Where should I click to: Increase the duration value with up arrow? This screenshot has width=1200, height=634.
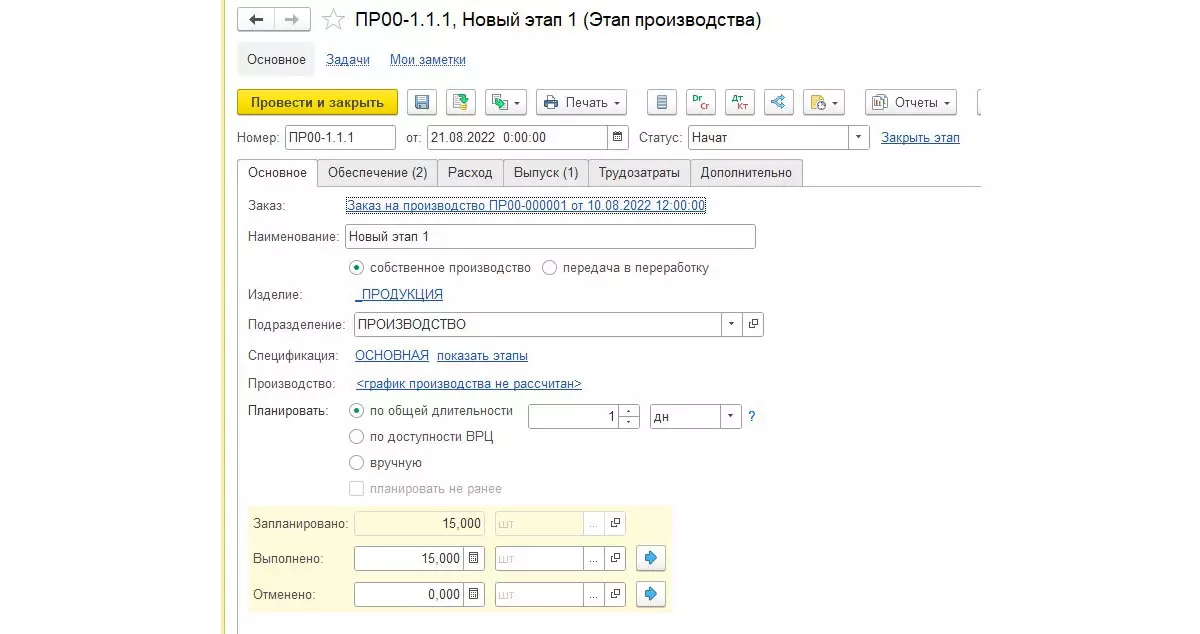click(629, 410)
